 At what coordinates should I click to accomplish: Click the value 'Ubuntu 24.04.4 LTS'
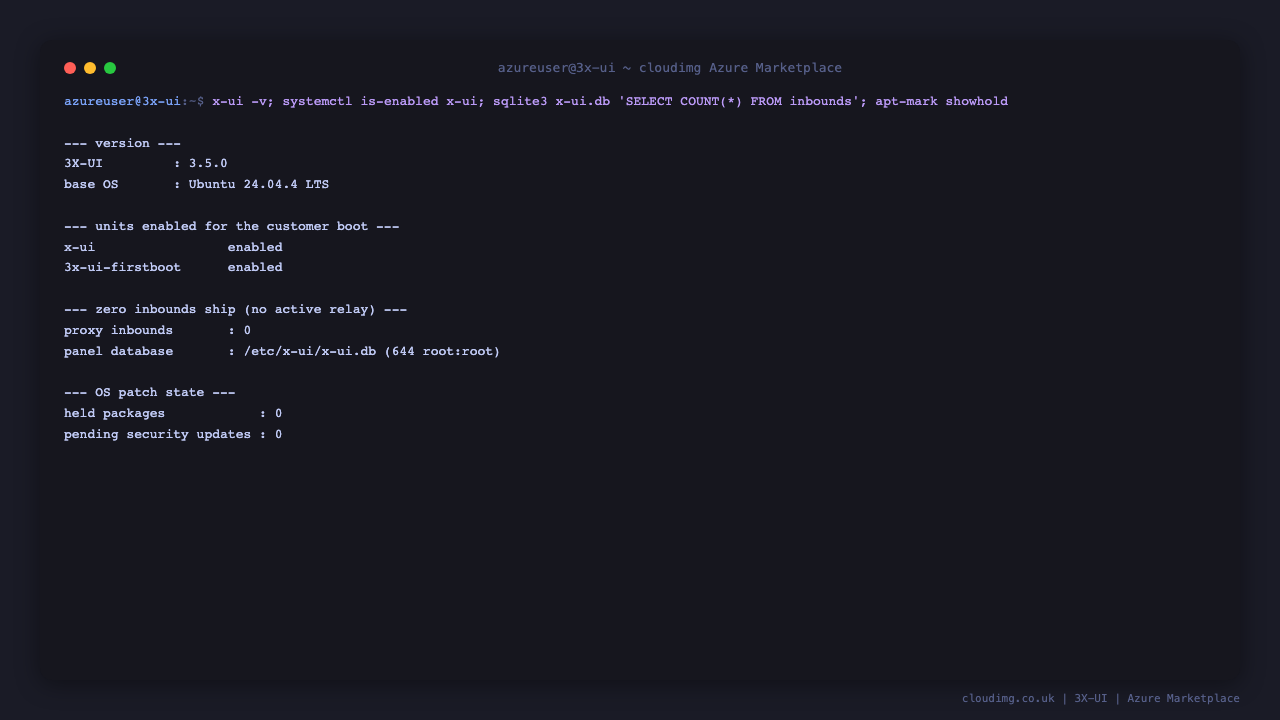click(259, 184)
